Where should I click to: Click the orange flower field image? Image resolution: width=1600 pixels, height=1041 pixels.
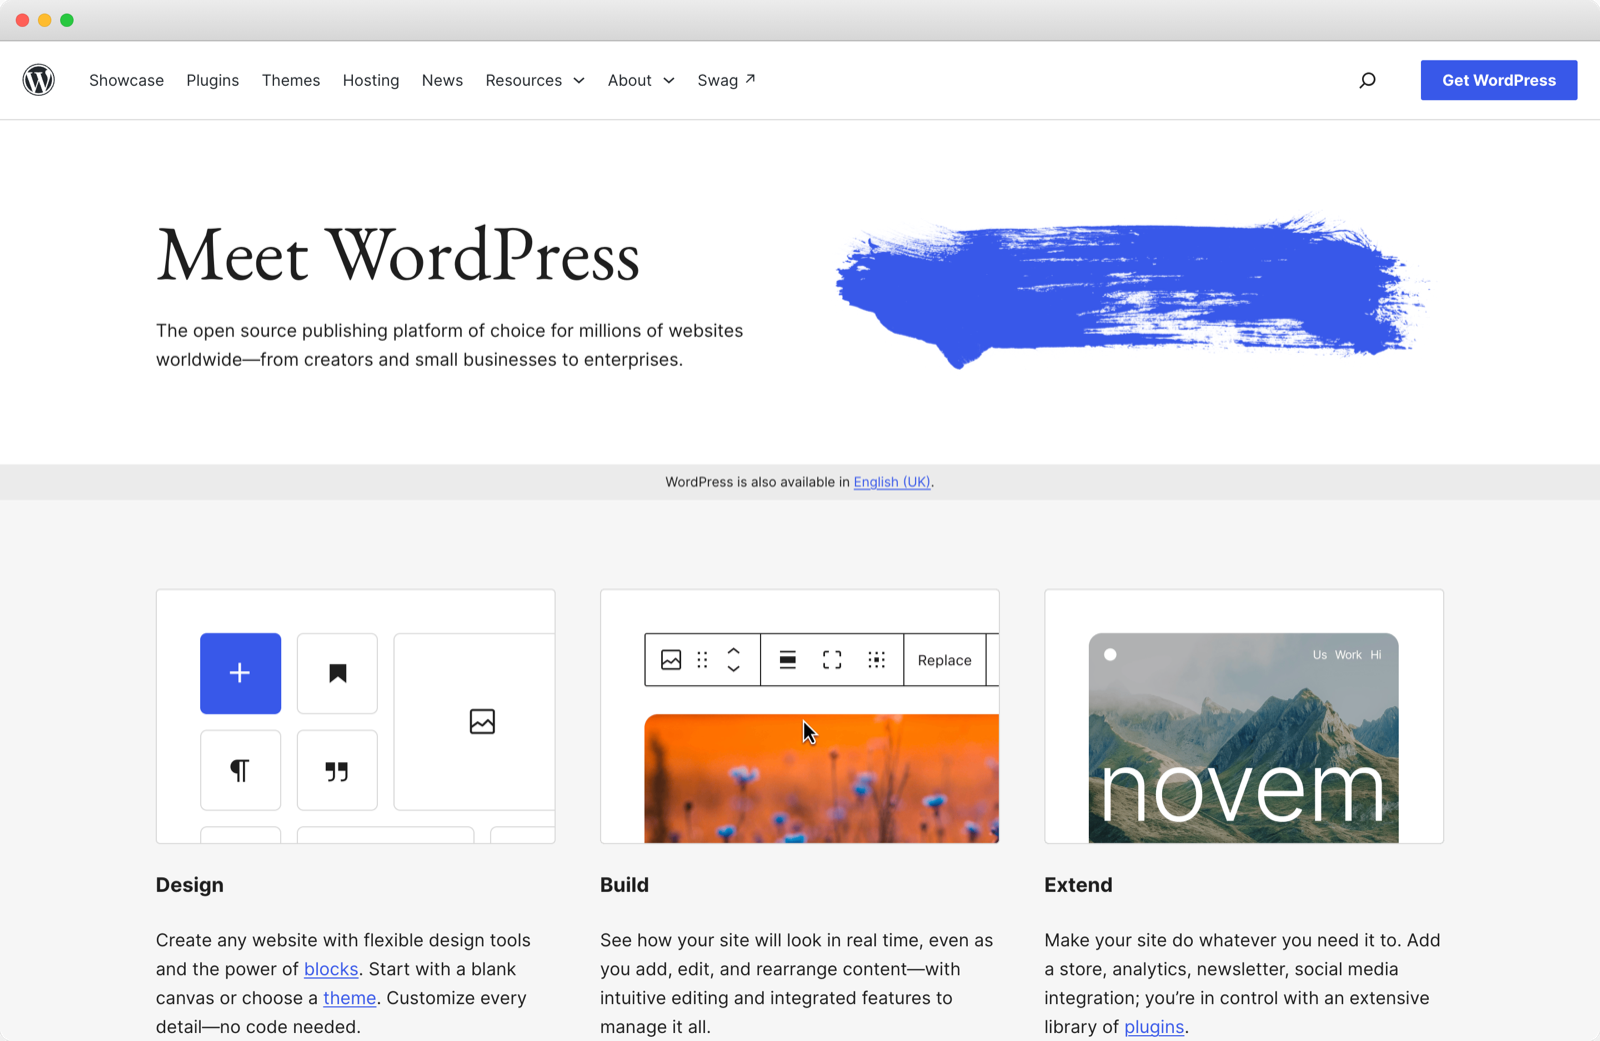[x=822, y=778]
